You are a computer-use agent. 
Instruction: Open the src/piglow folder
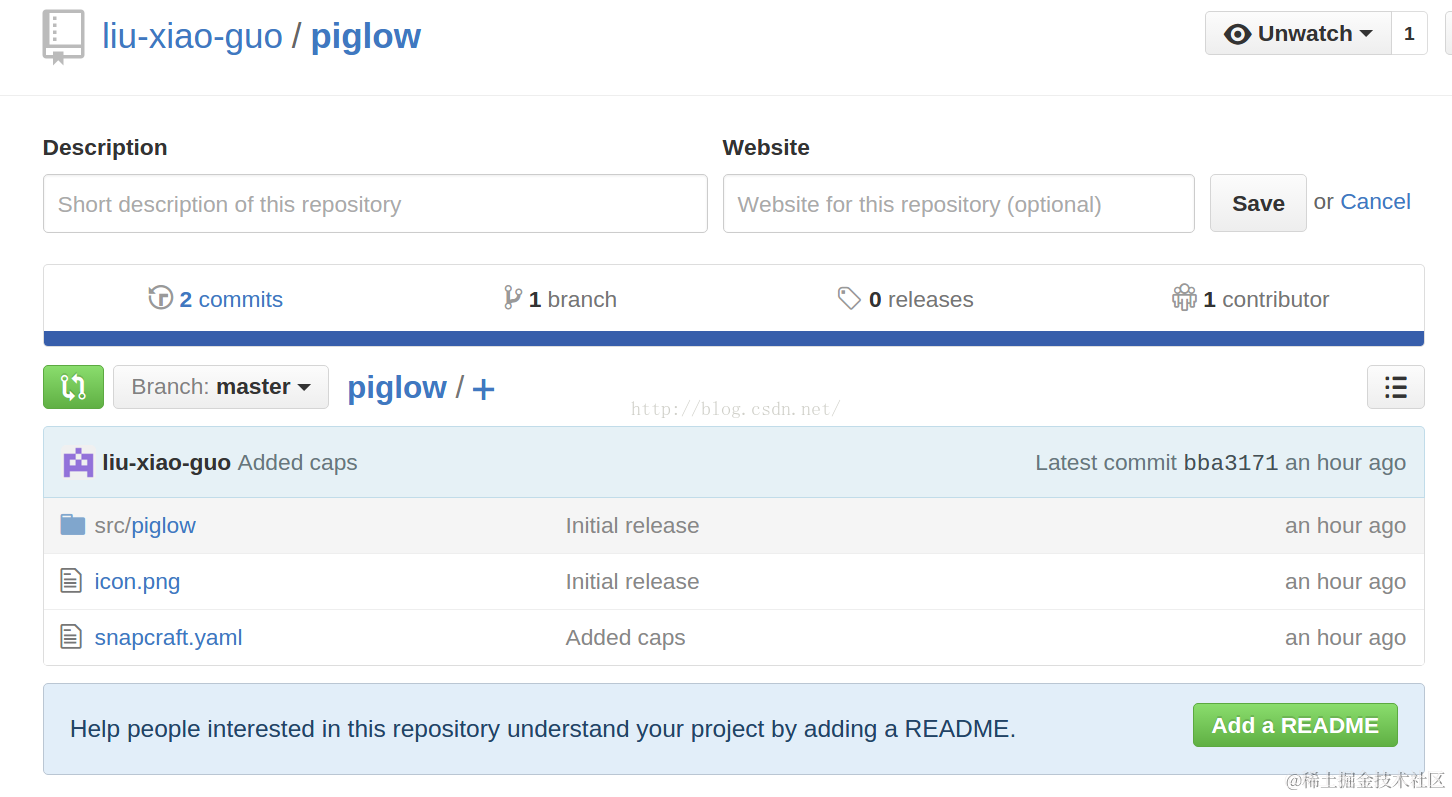pyautogui.click(x=145, y=525)
